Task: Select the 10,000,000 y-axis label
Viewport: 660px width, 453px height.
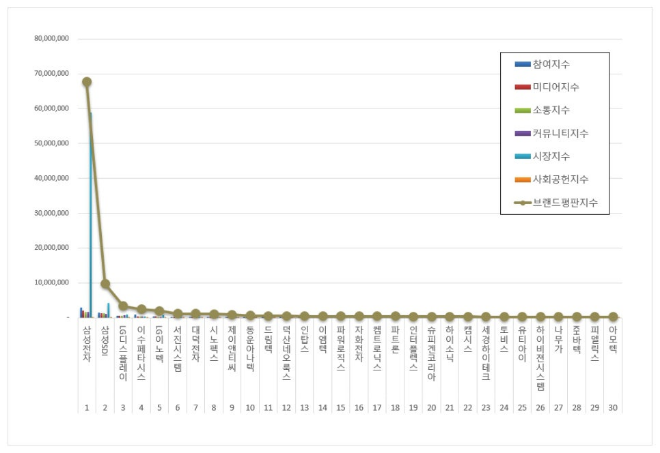Action: 51,282
